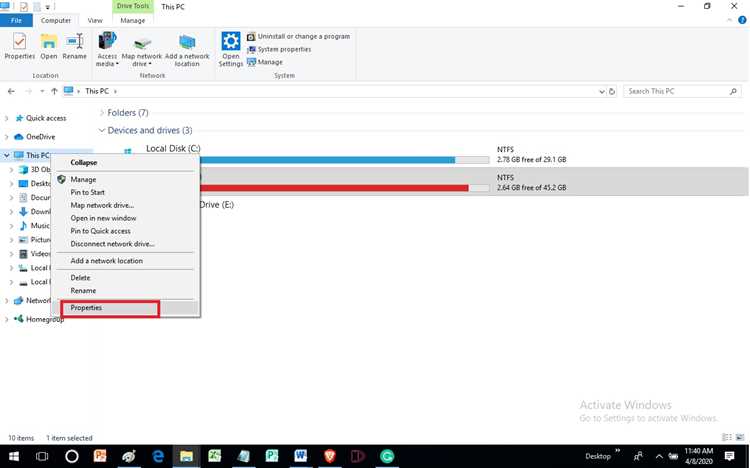Screen dimensions: 750x468
Task: Click the Open ribbon icon
Action: pyautogui.click(x=48, y=46)
